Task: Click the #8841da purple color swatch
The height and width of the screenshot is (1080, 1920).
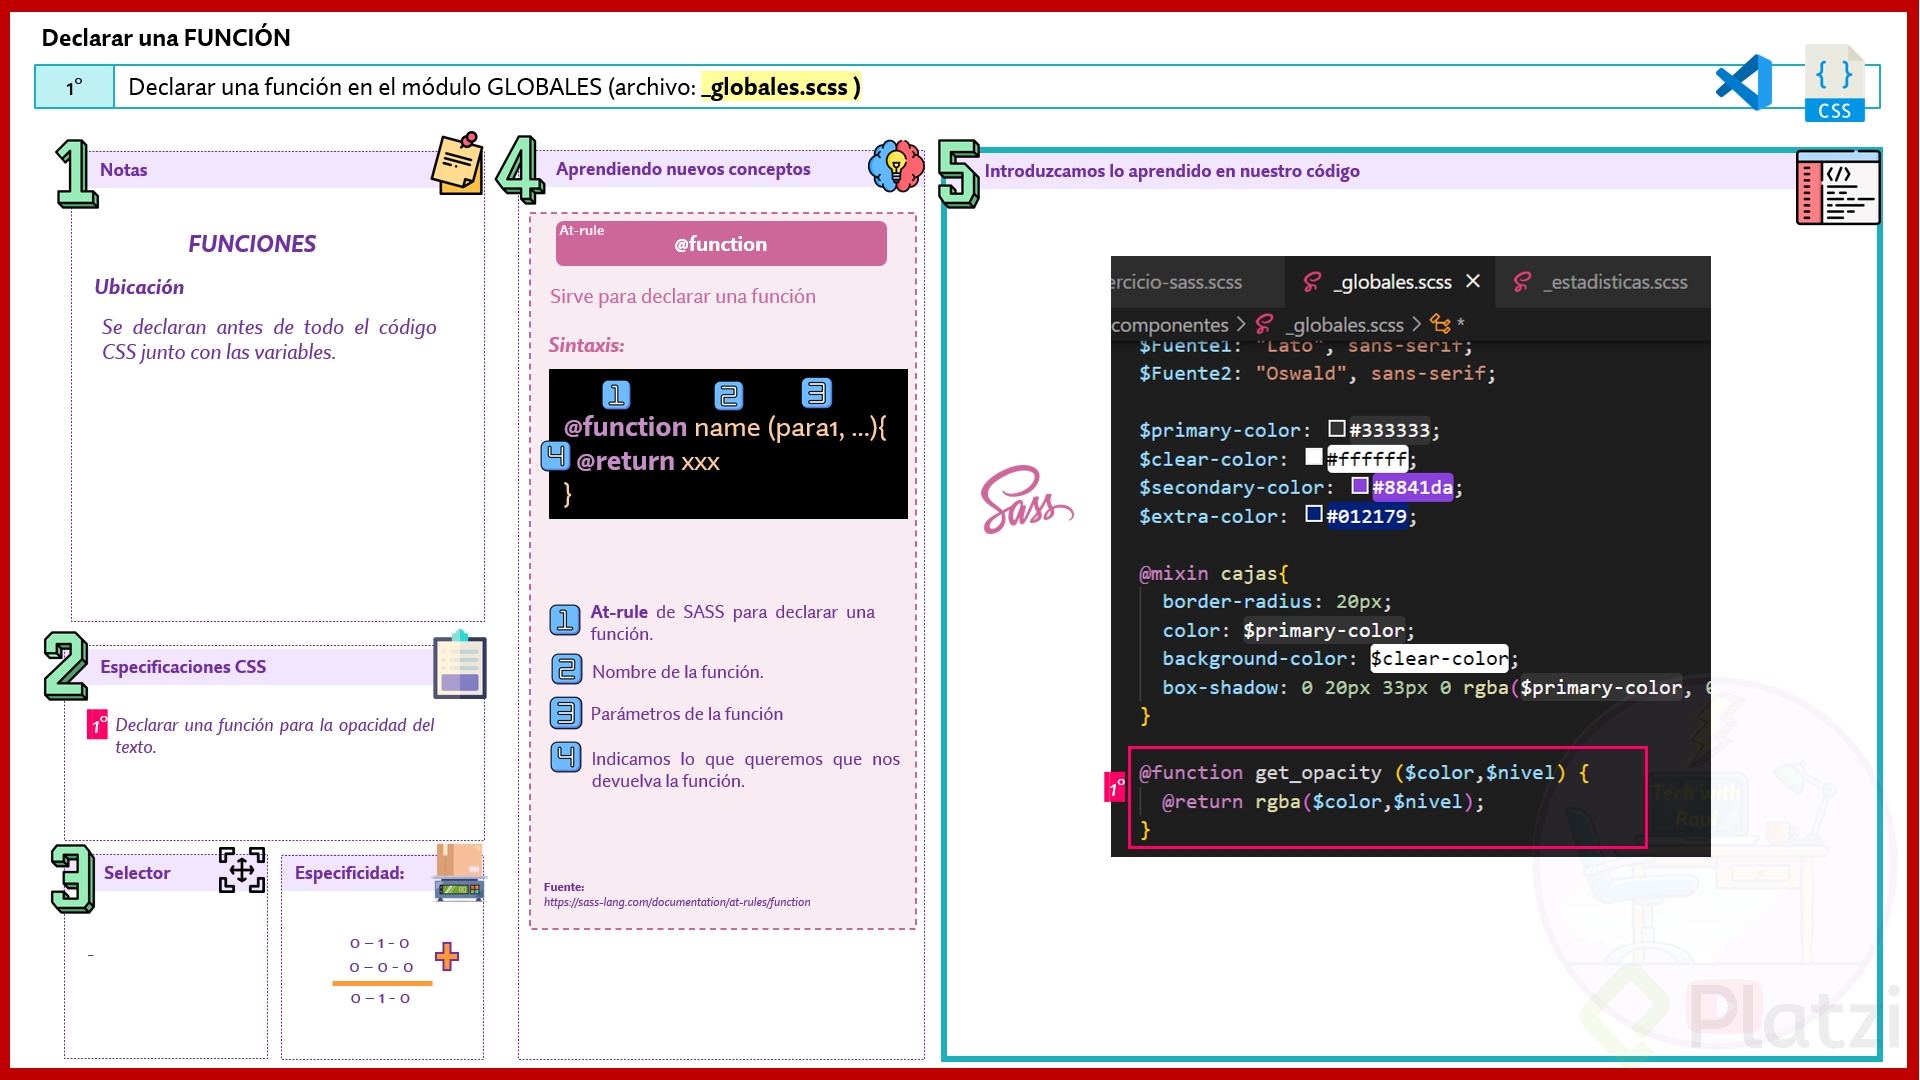Action: (1360, 486)
